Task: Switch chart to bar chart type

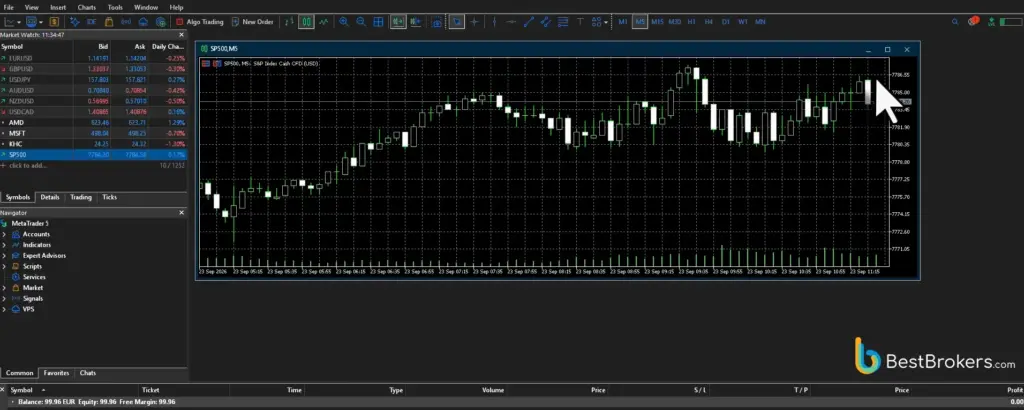Action: [290, 22]
